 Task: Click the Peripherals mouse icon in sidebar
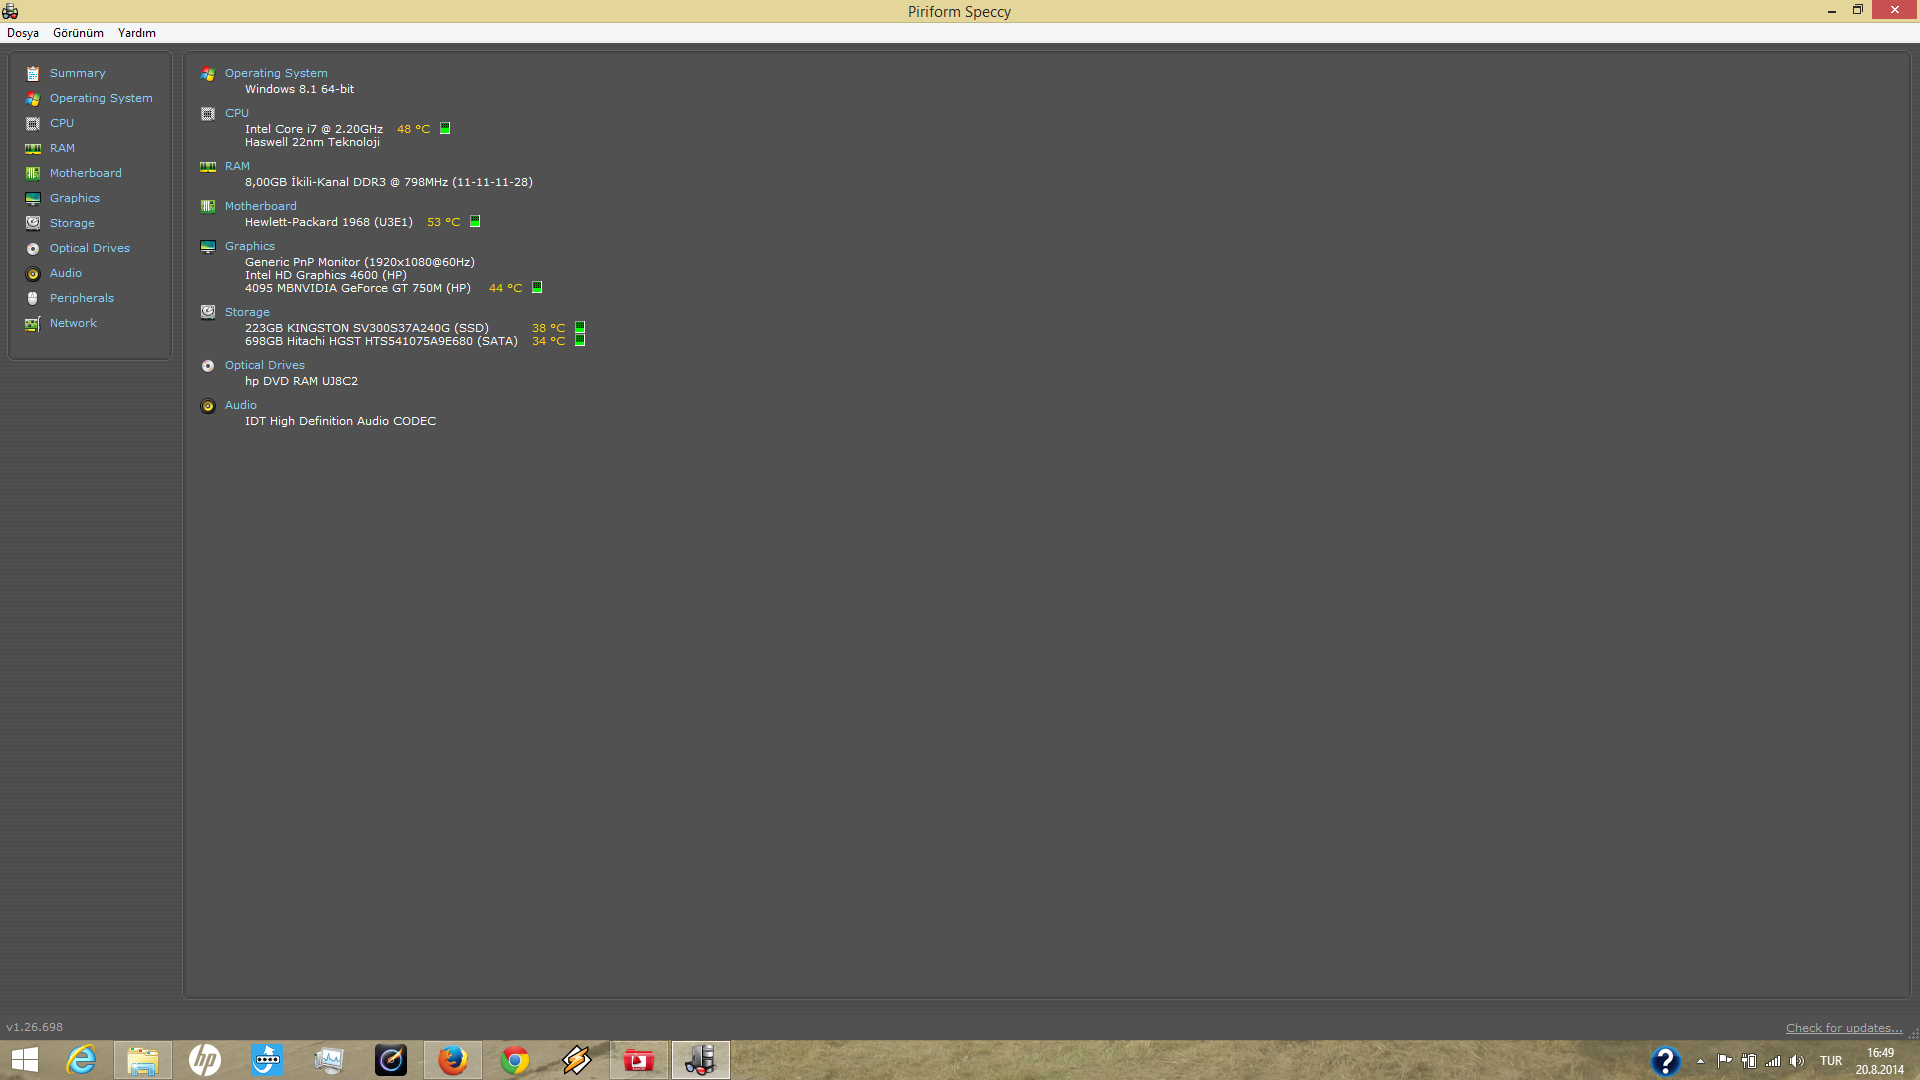[x=33, y=298]
